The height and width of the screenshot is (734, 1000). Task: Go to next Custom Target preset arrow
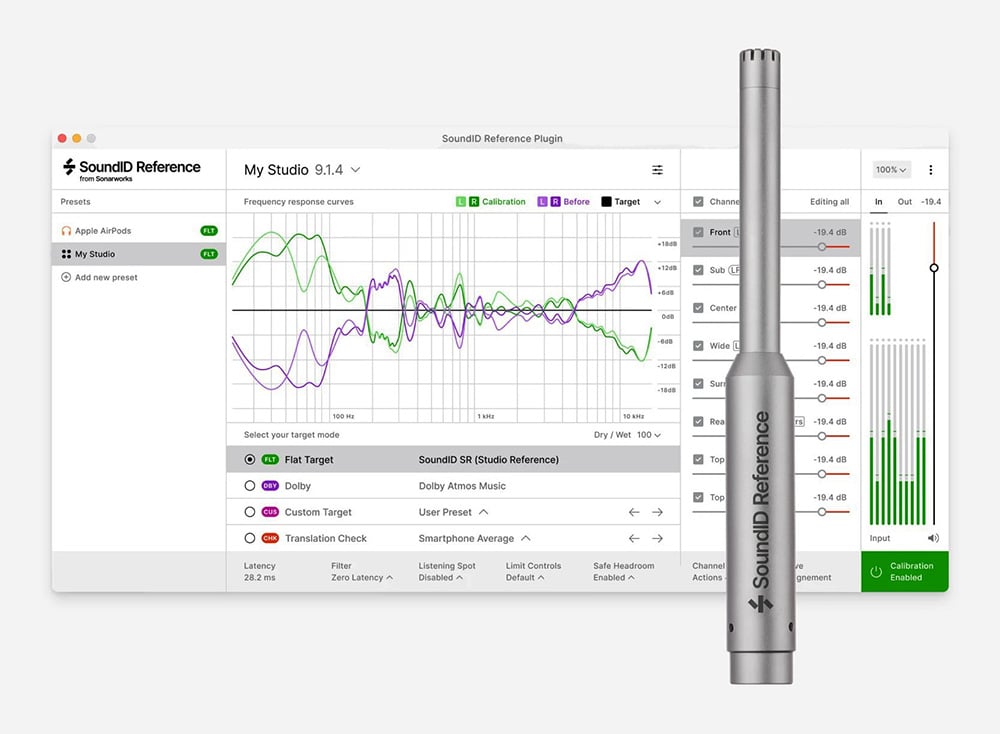[658, 512]
